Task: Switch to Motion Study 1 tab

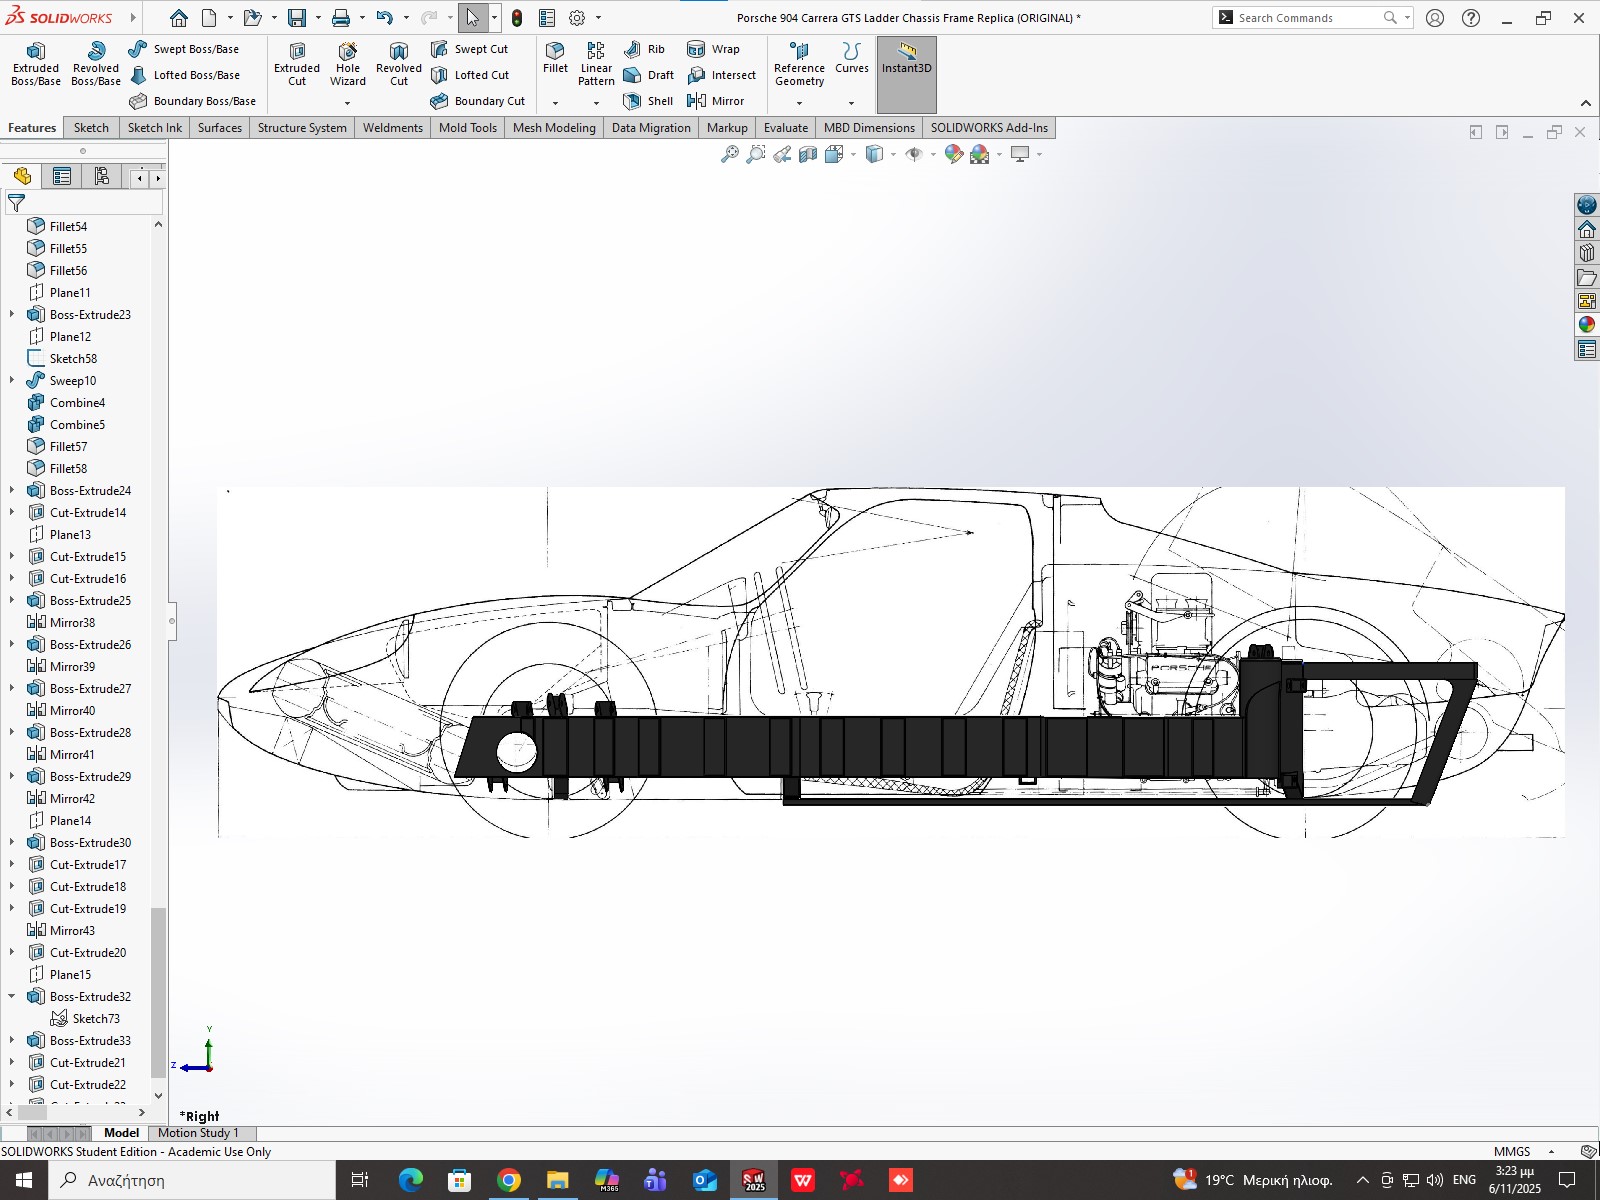Action: [198, 1133]
